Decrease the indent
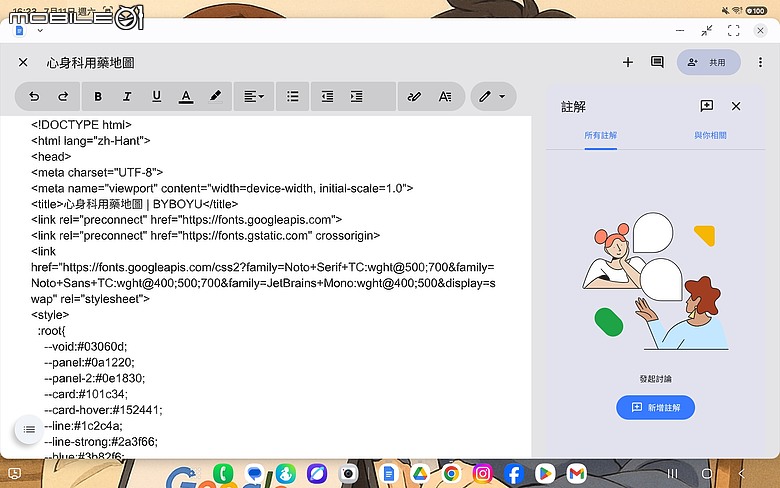Screen dimensions: 780x488 [x=327, y=97]
